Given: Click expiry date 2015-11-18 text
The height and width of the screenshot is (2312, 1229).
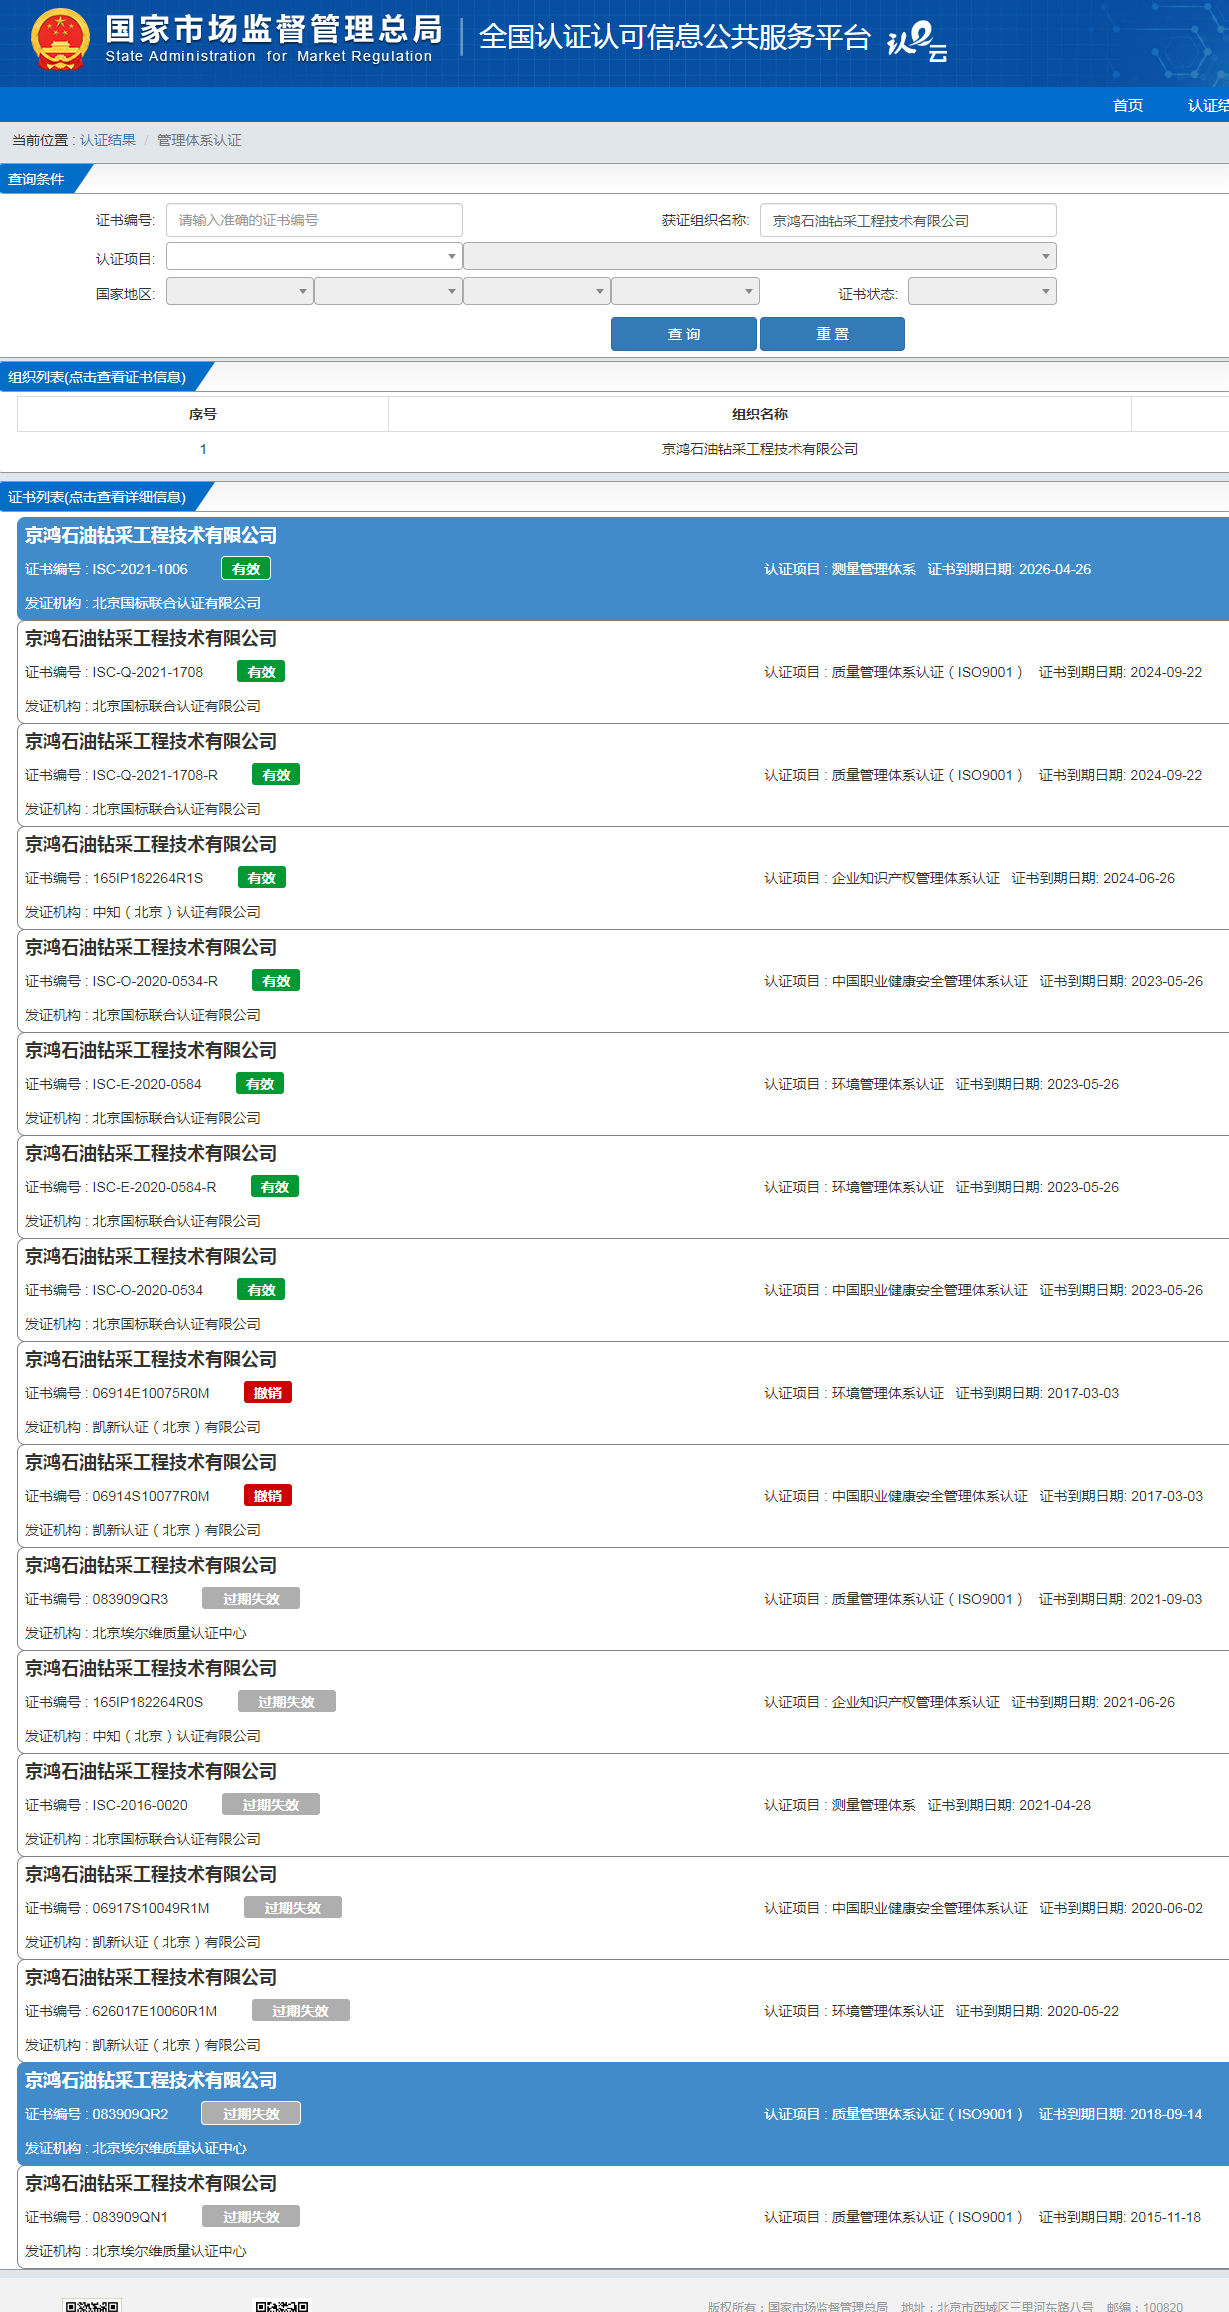Looking at the screenshot, I should (x=1166, y=2217).
